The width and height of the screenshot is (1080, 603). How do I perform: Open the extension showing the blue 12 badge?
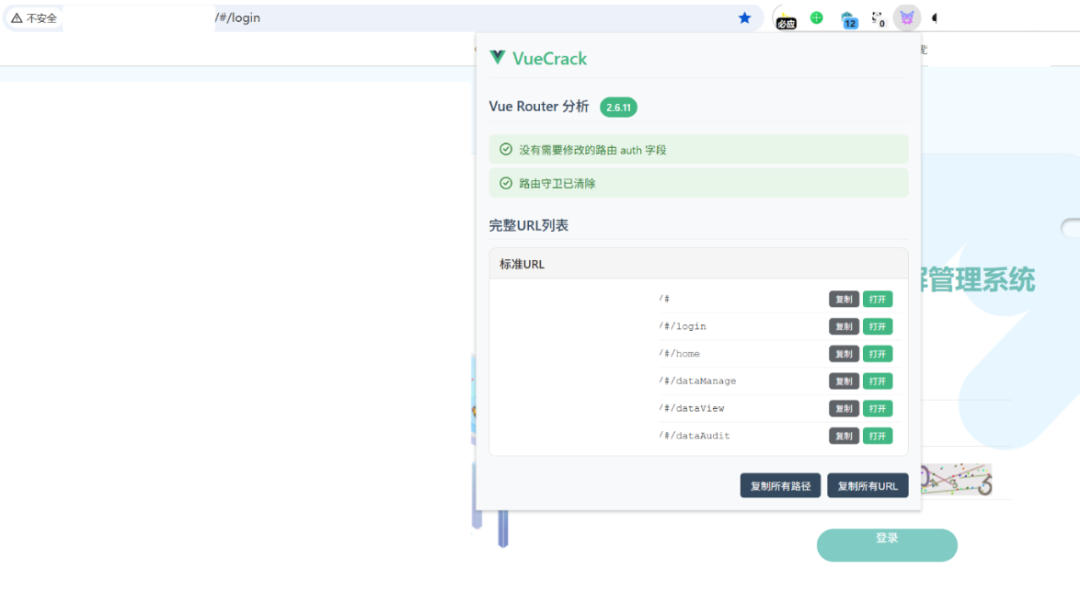(x=849, y=17)
